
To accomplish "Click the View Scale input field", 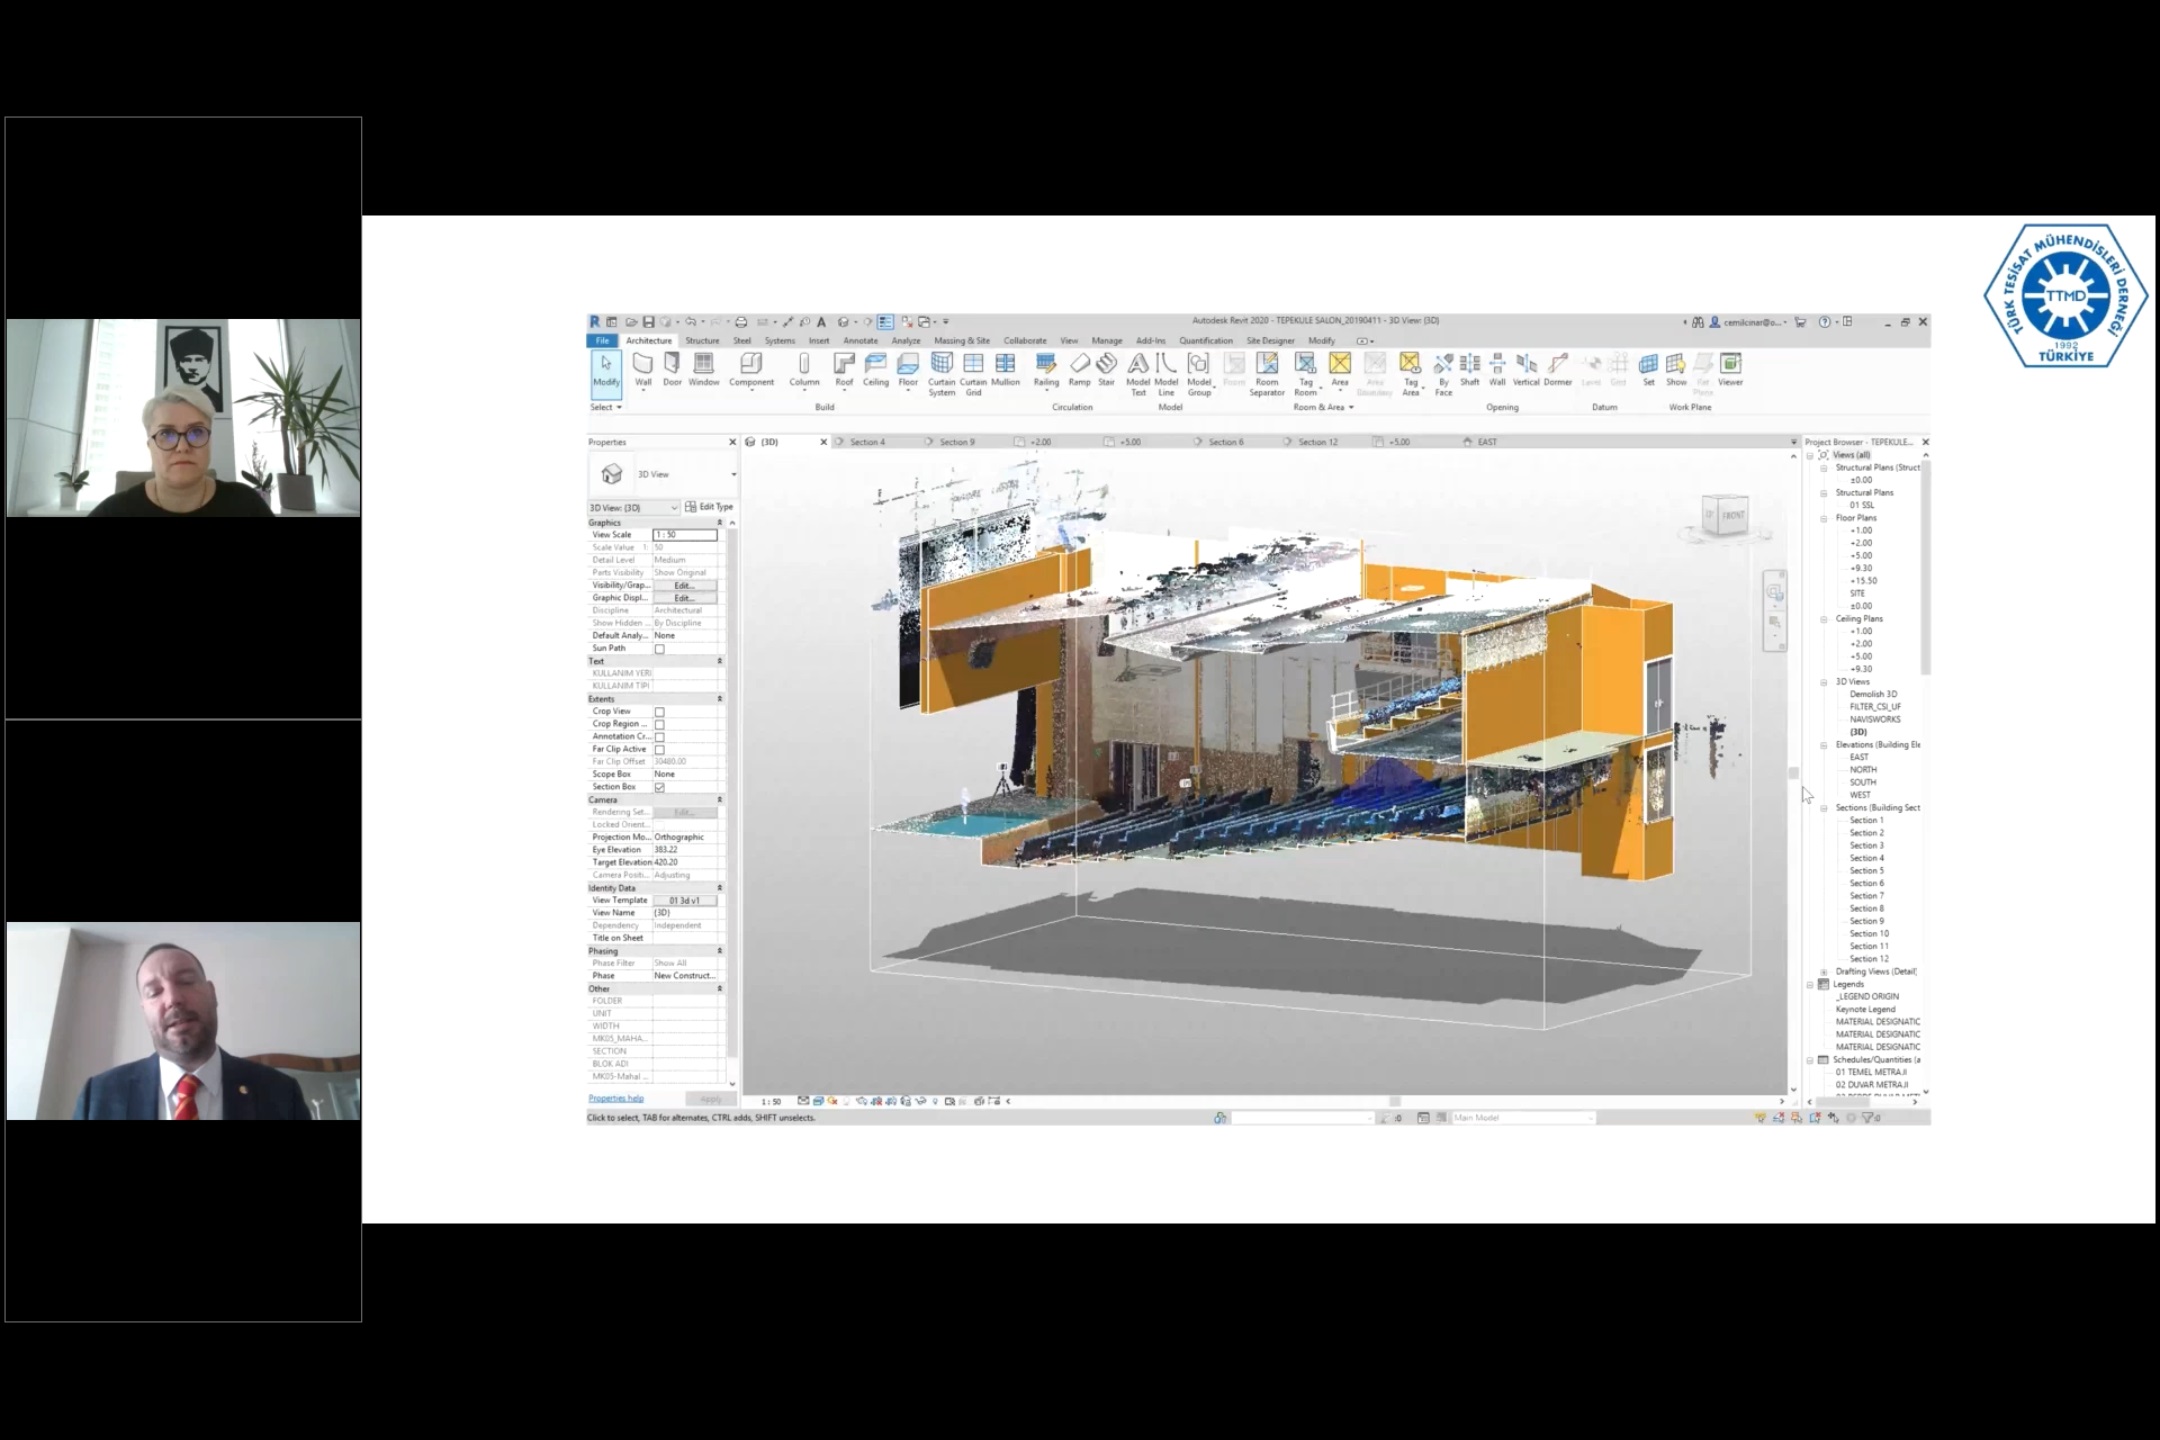I will [x=684, y=535].
